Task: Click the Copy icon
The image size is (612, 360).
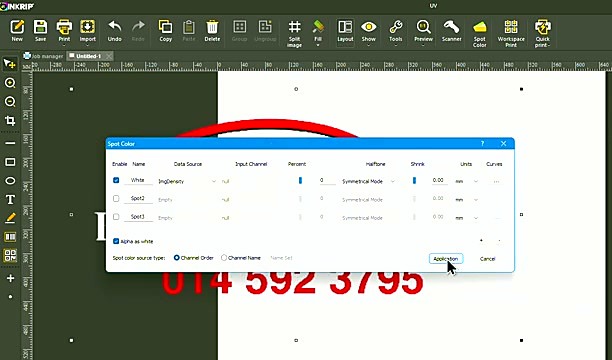Action: pos(165,30)
